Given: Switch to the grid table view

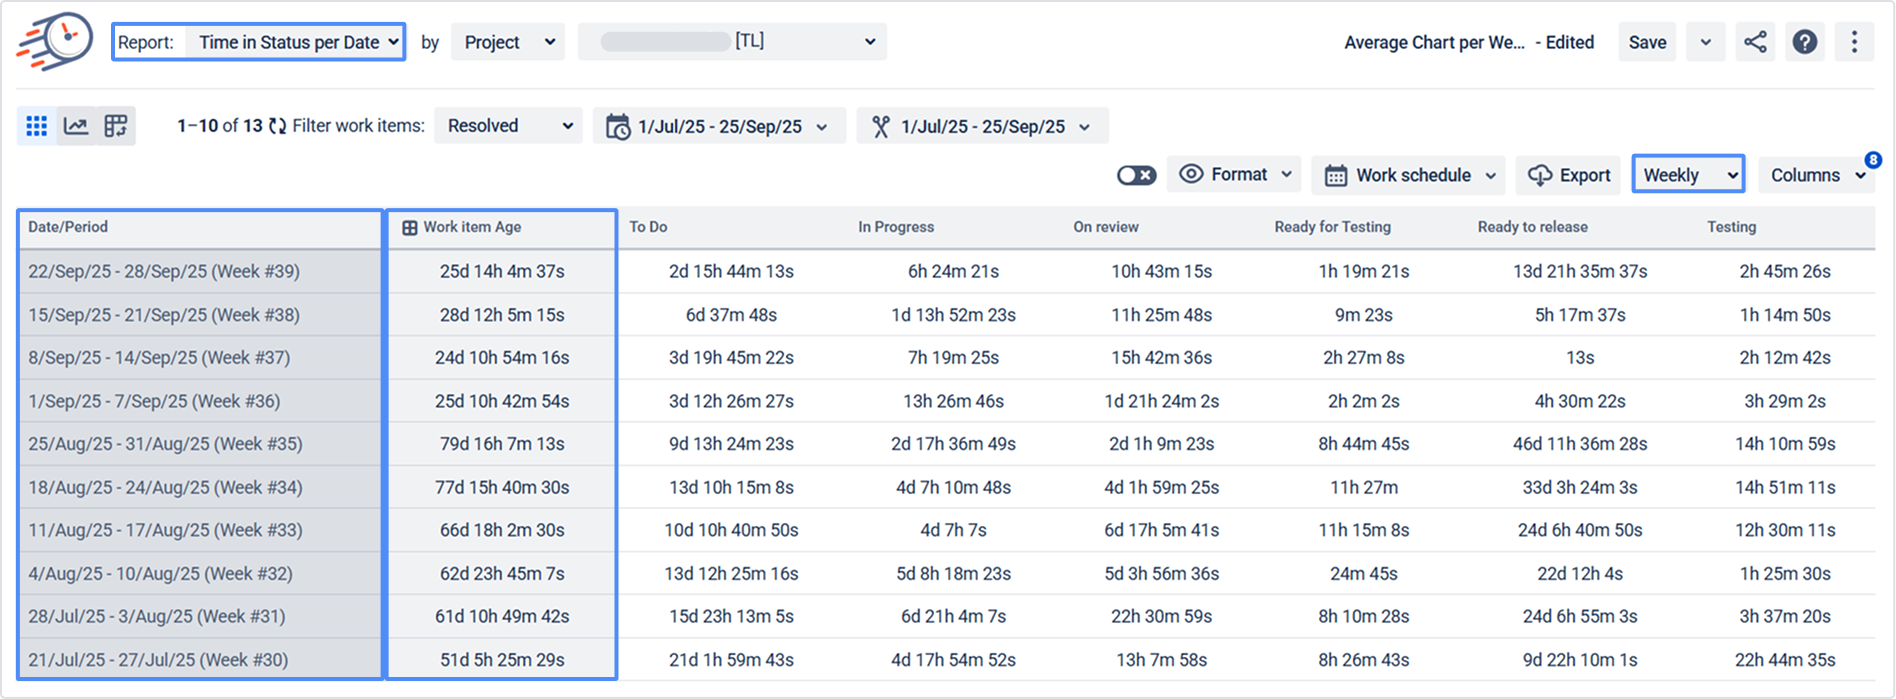Looking at the screenshot, I should click(37, 126).
